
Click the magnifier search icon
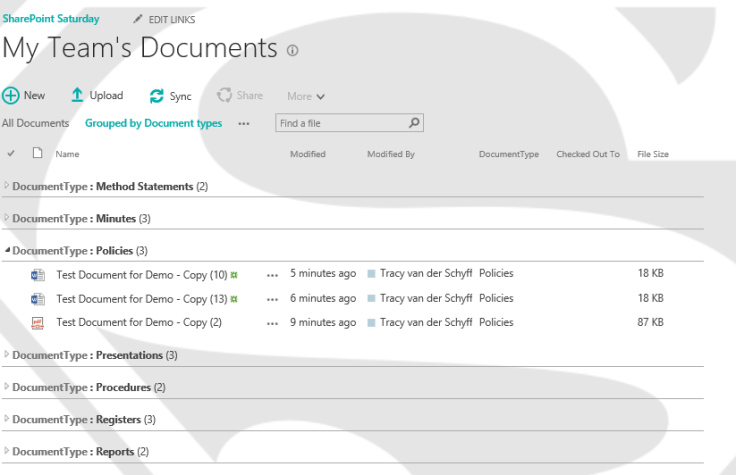tap(415, 123)
